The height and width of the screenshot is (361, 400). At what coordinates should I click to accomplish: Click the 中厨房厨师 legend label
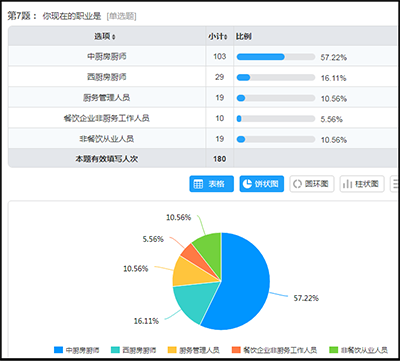[x=82, y=350]
